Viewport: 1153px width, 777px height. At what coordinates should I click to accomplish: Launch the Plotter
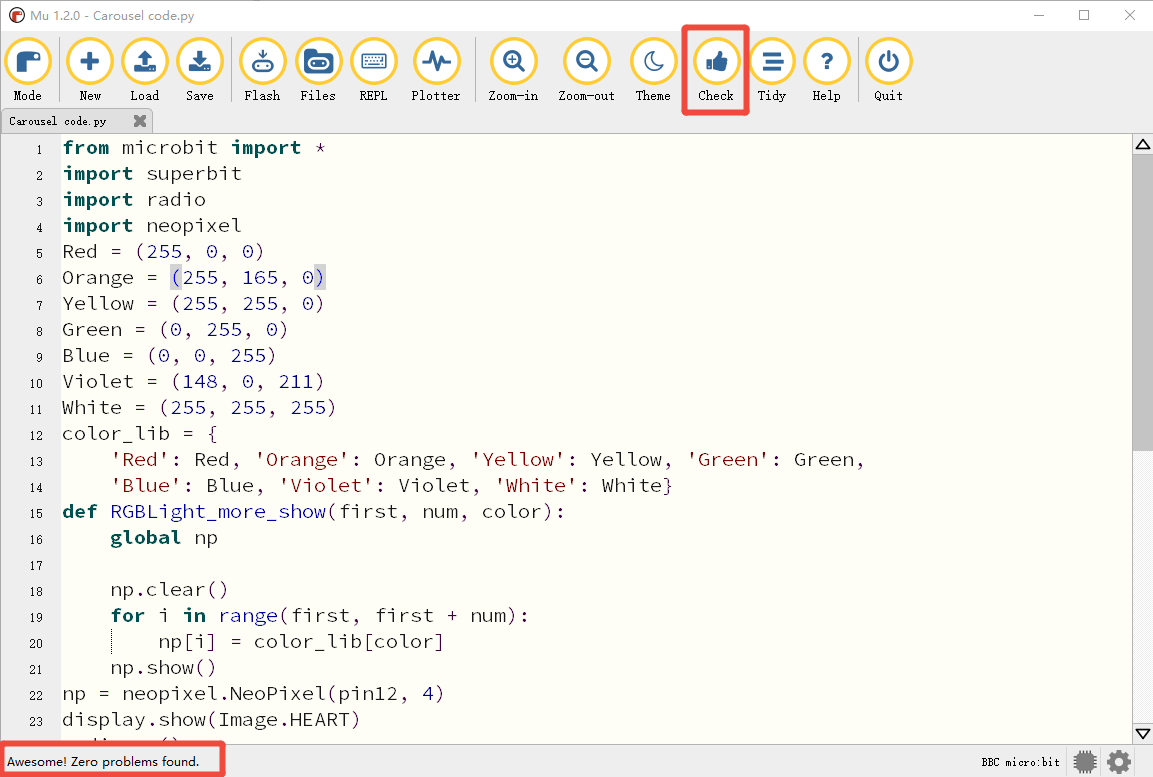click(436, 71)
